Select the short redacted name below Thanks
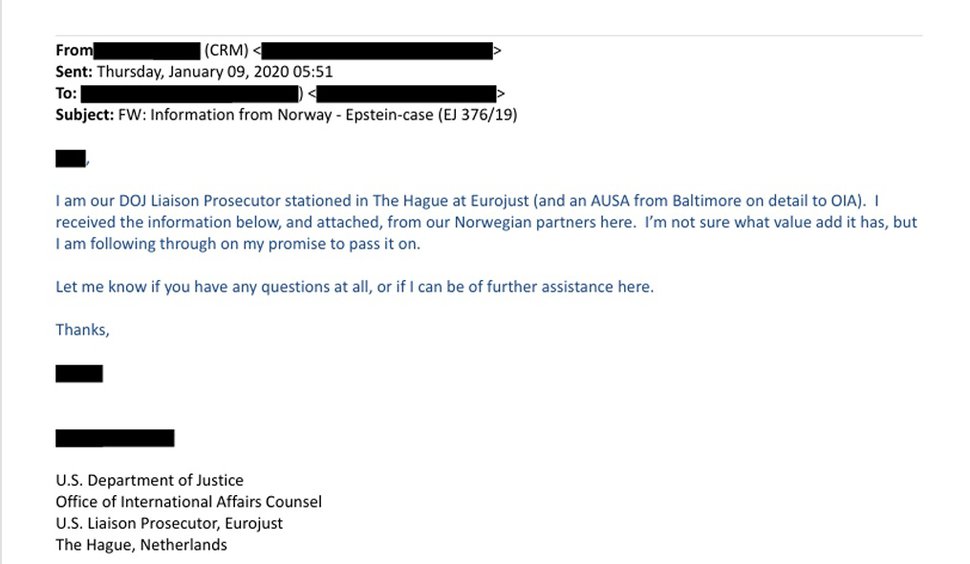This screenshot has width=970, height=564. [x=79, y=374]
